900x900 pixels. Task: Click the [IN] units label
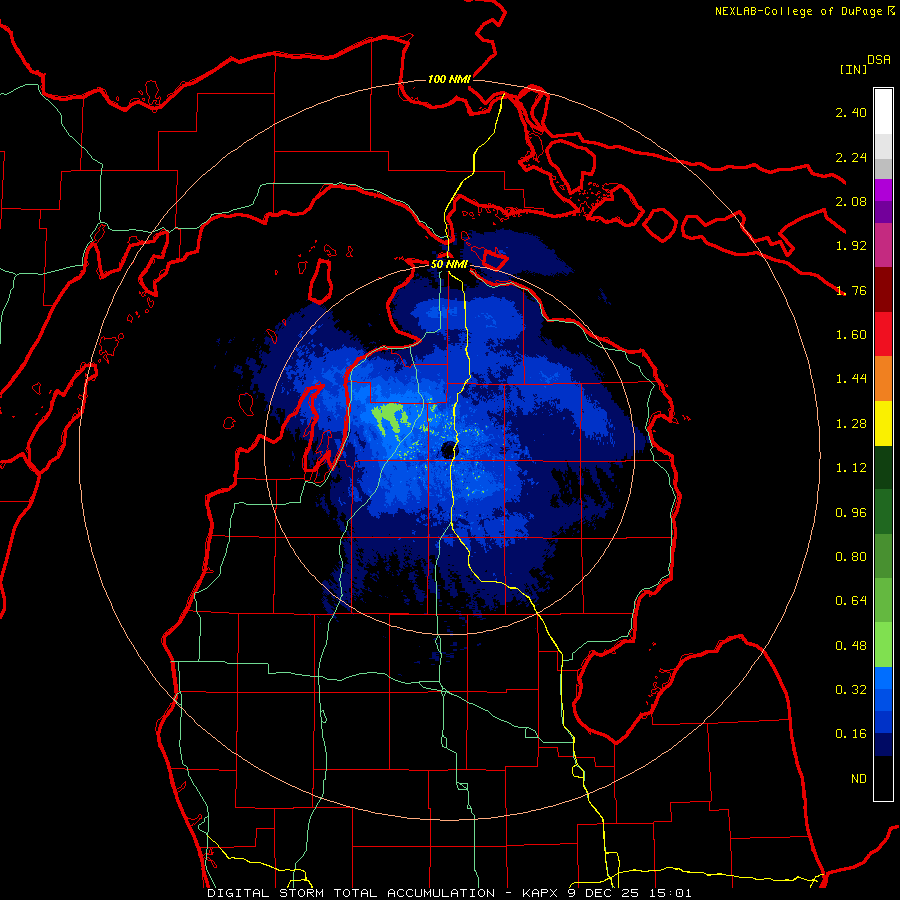point(853,69)
